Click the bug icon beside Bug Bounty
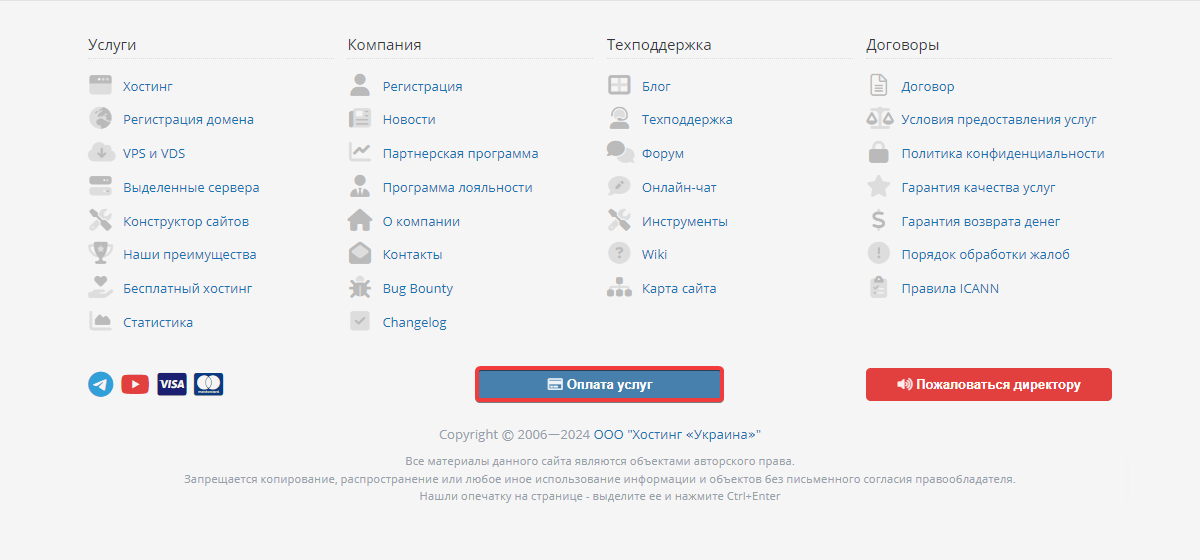The image size is (1200, 560). [x=360, y=288]
